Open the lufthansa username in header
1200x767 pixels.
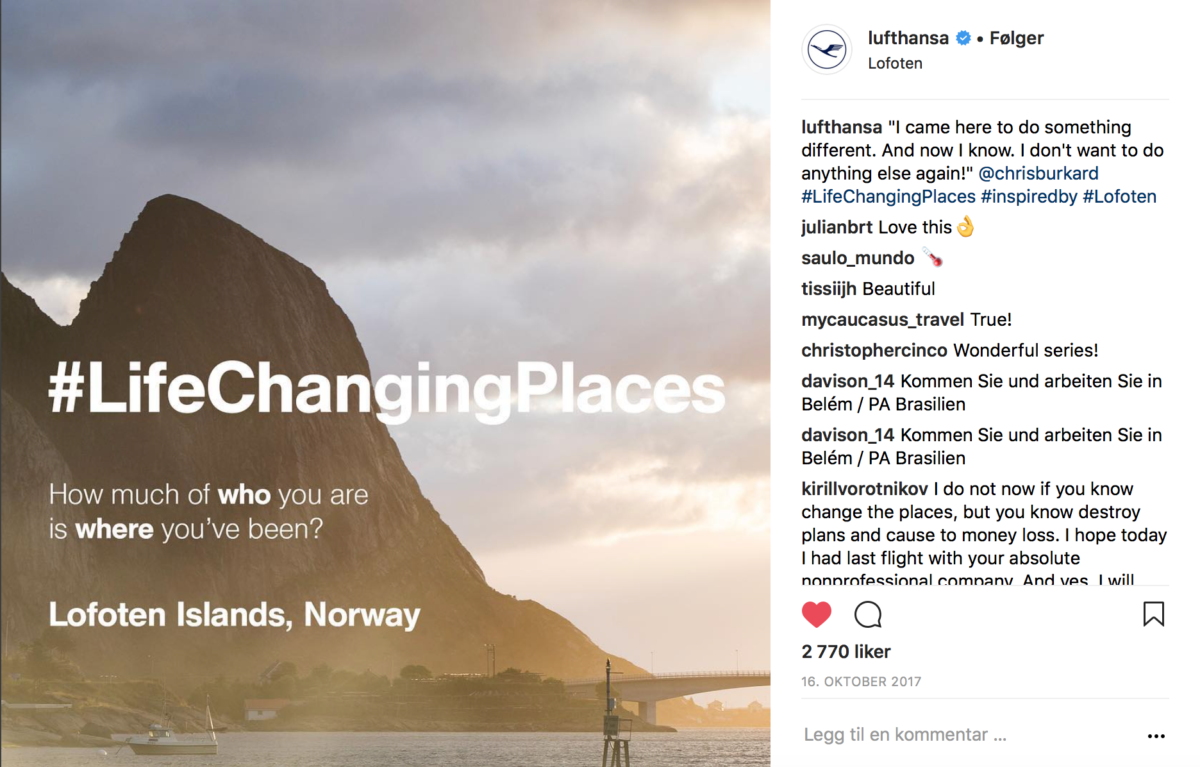pyautogui.click(x=908, y=38)
